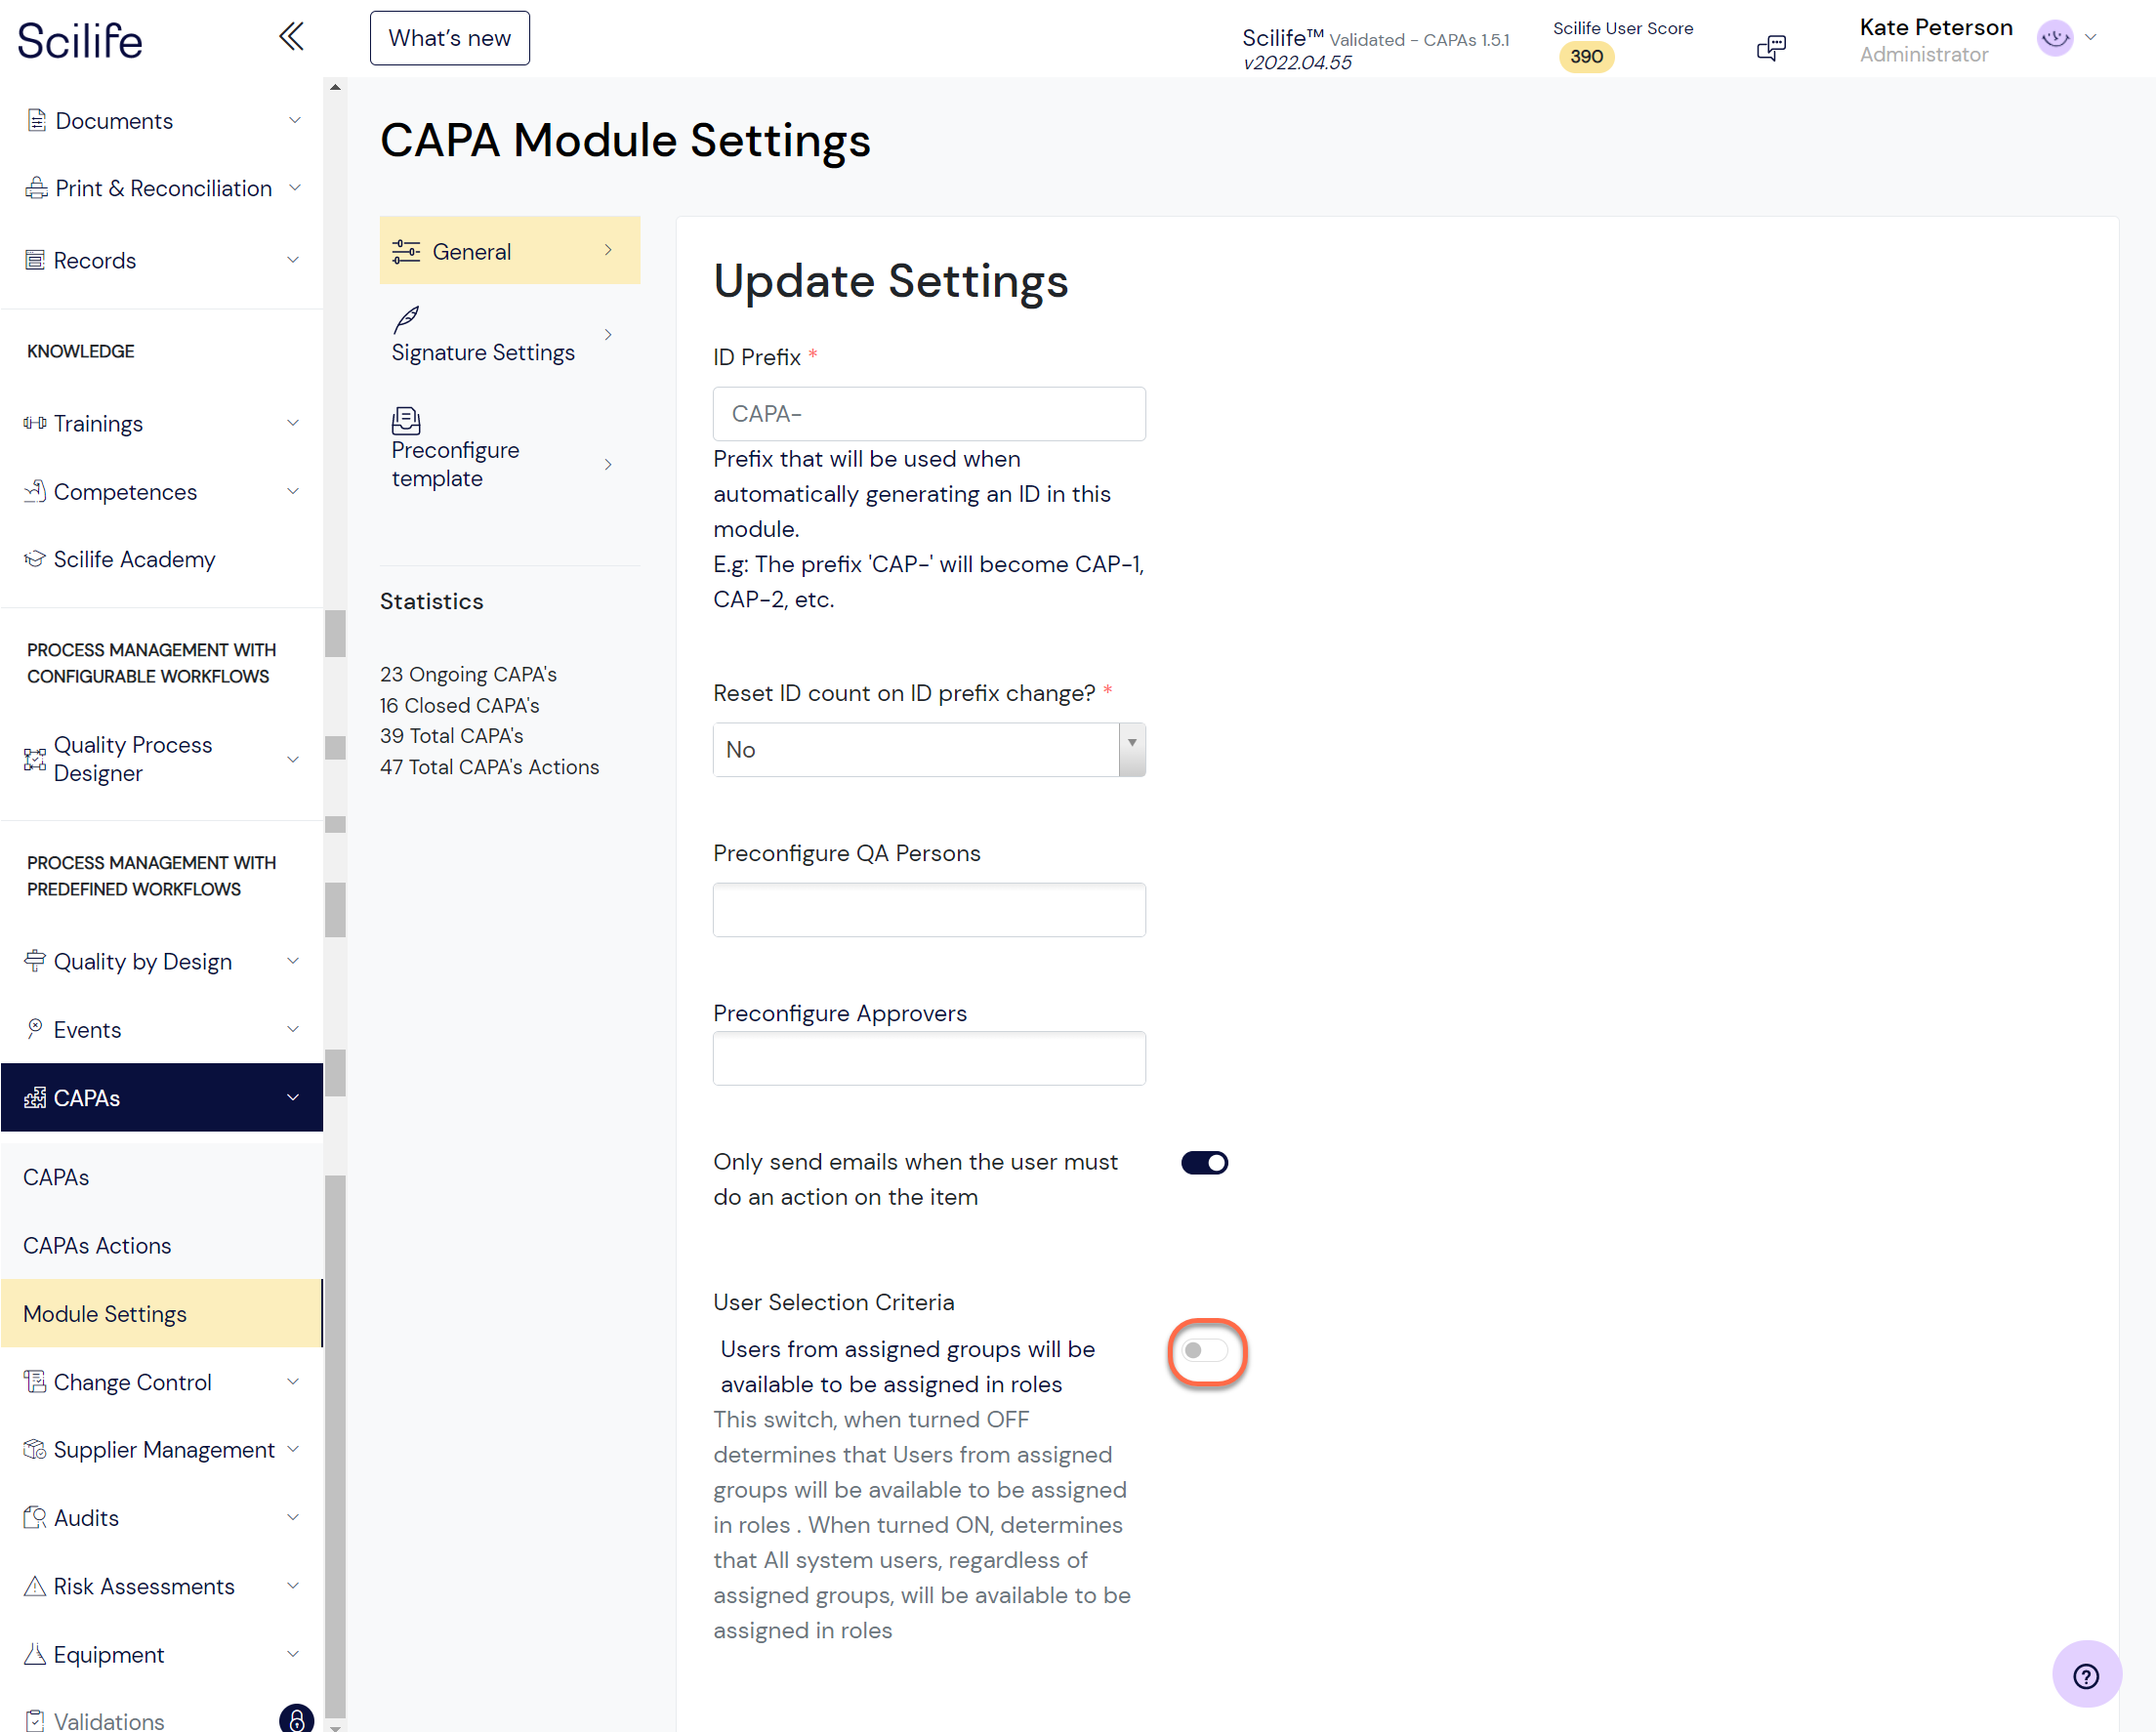Click the sidebar scrollbar up arrow
The width and height of the screenshot is (2156, 1732).
[x=335, y=88]
